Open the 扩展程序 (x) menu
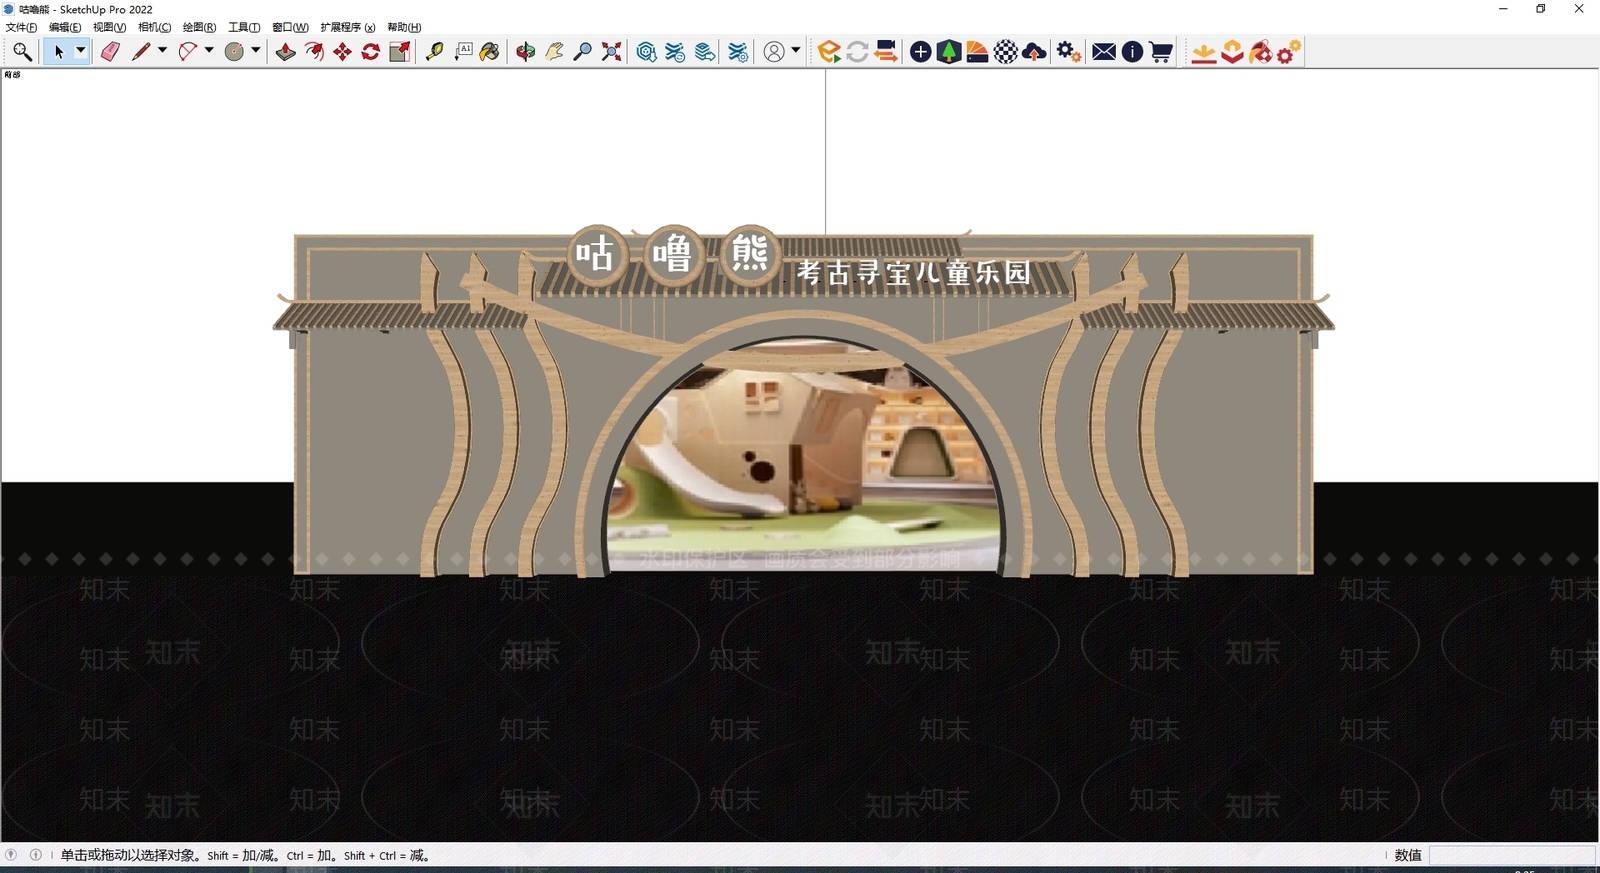Screen dimensions: 1600x873 (348, 28)
